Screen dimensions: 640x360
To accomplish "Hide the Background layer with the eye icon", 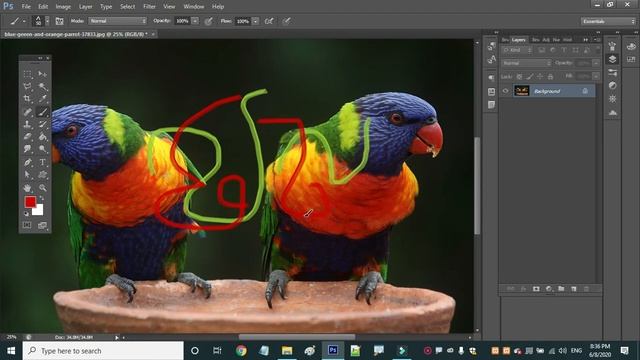I will tap(505, 91).
